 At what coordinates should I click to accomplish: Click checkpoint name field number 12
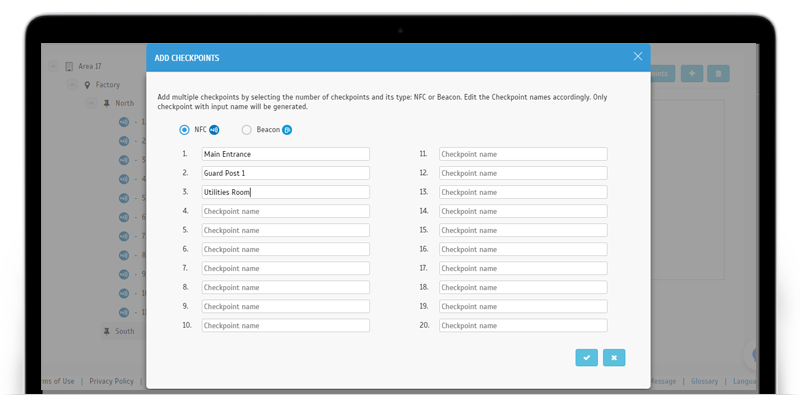pyautogui.click(x=523, y=173)
